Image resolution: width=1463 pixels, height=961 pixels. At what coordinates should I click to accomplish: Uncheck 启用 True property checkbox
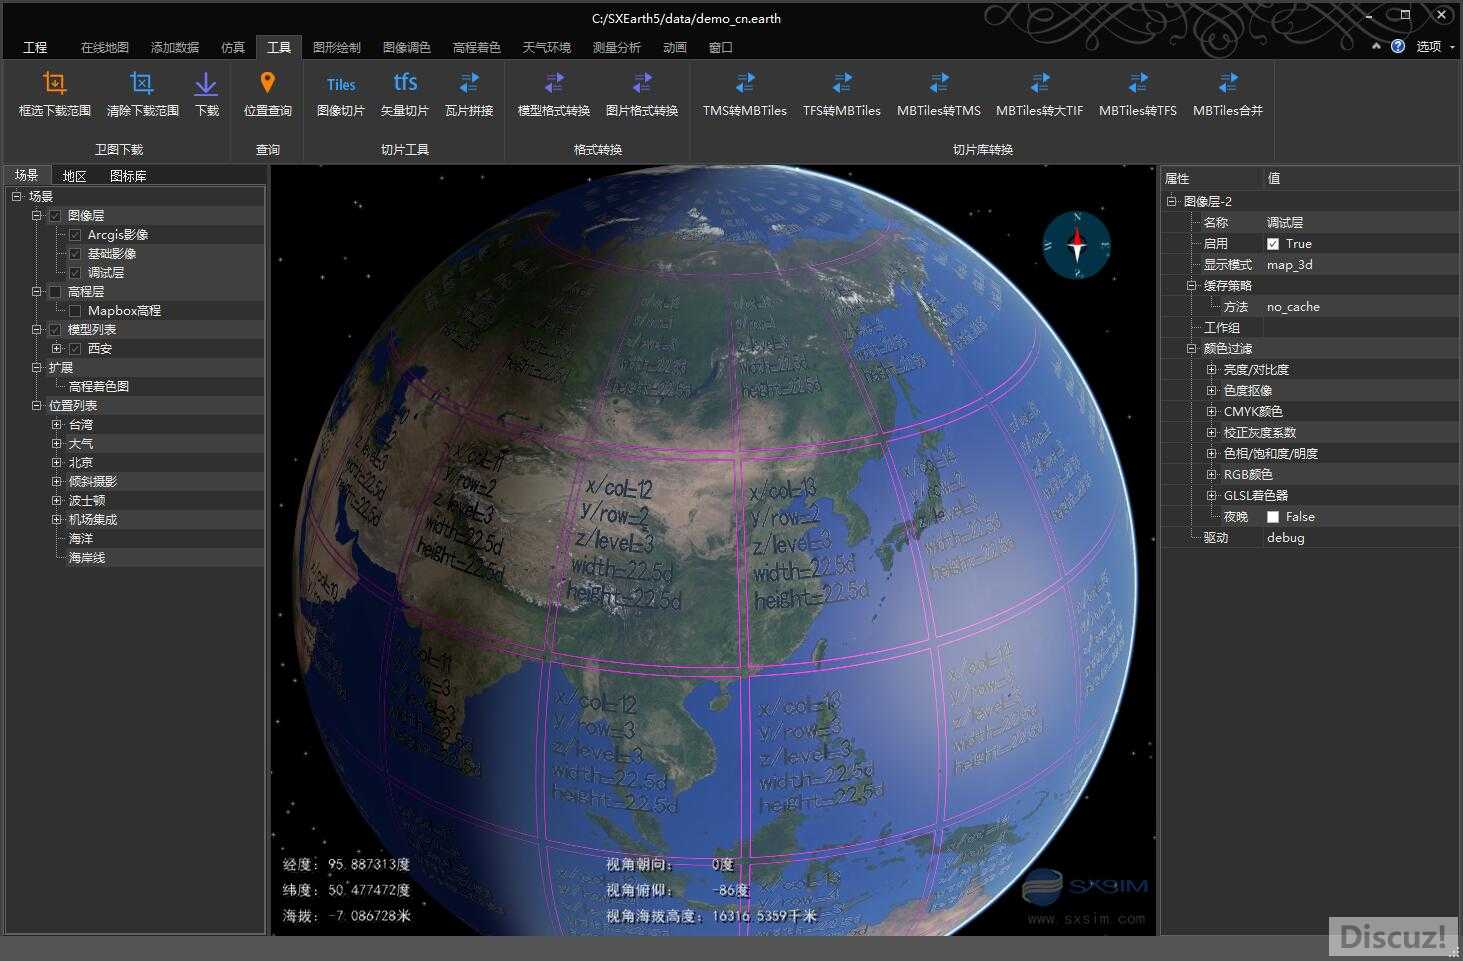[x=1273, y=244]
